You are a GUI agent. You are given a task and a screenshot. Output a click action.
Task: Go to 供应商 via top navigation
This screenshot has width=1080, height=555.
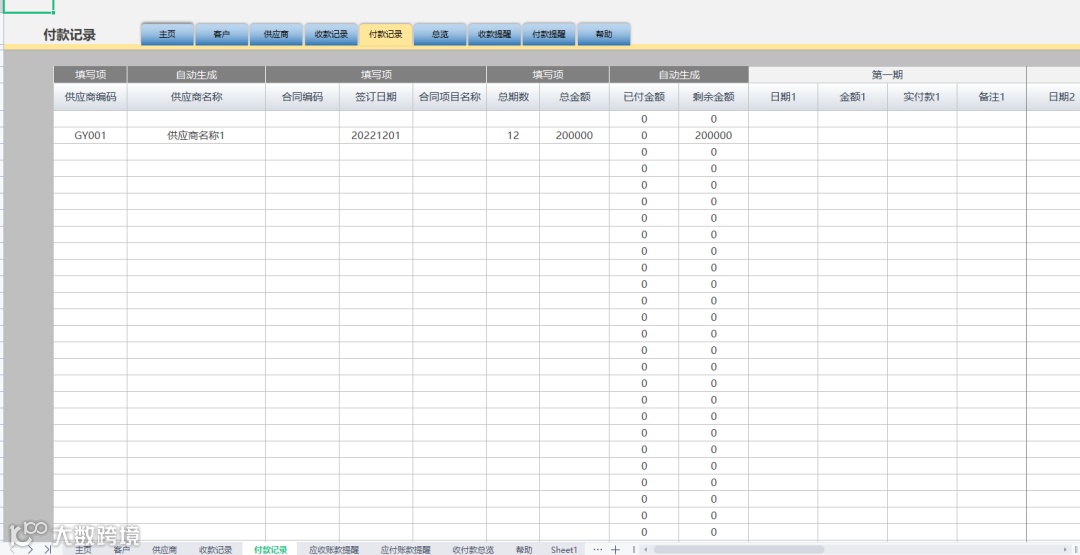pos(276,34)
